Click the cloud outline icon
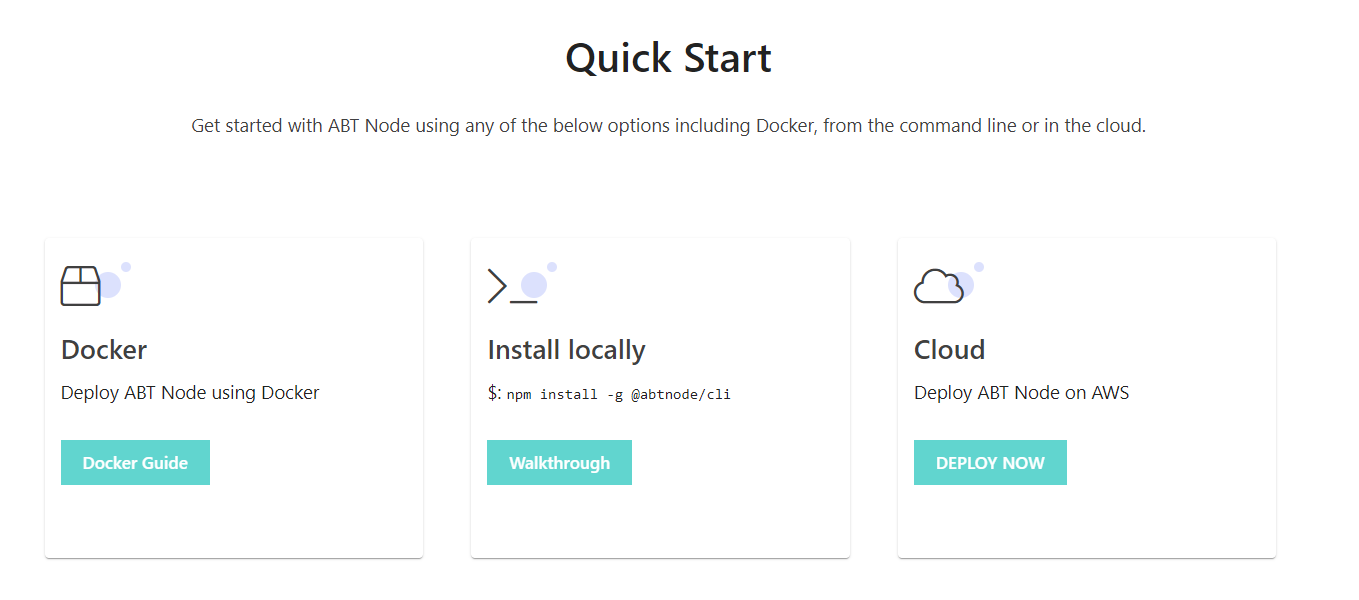Screen dimensions: 1359x600 (938, 287)
